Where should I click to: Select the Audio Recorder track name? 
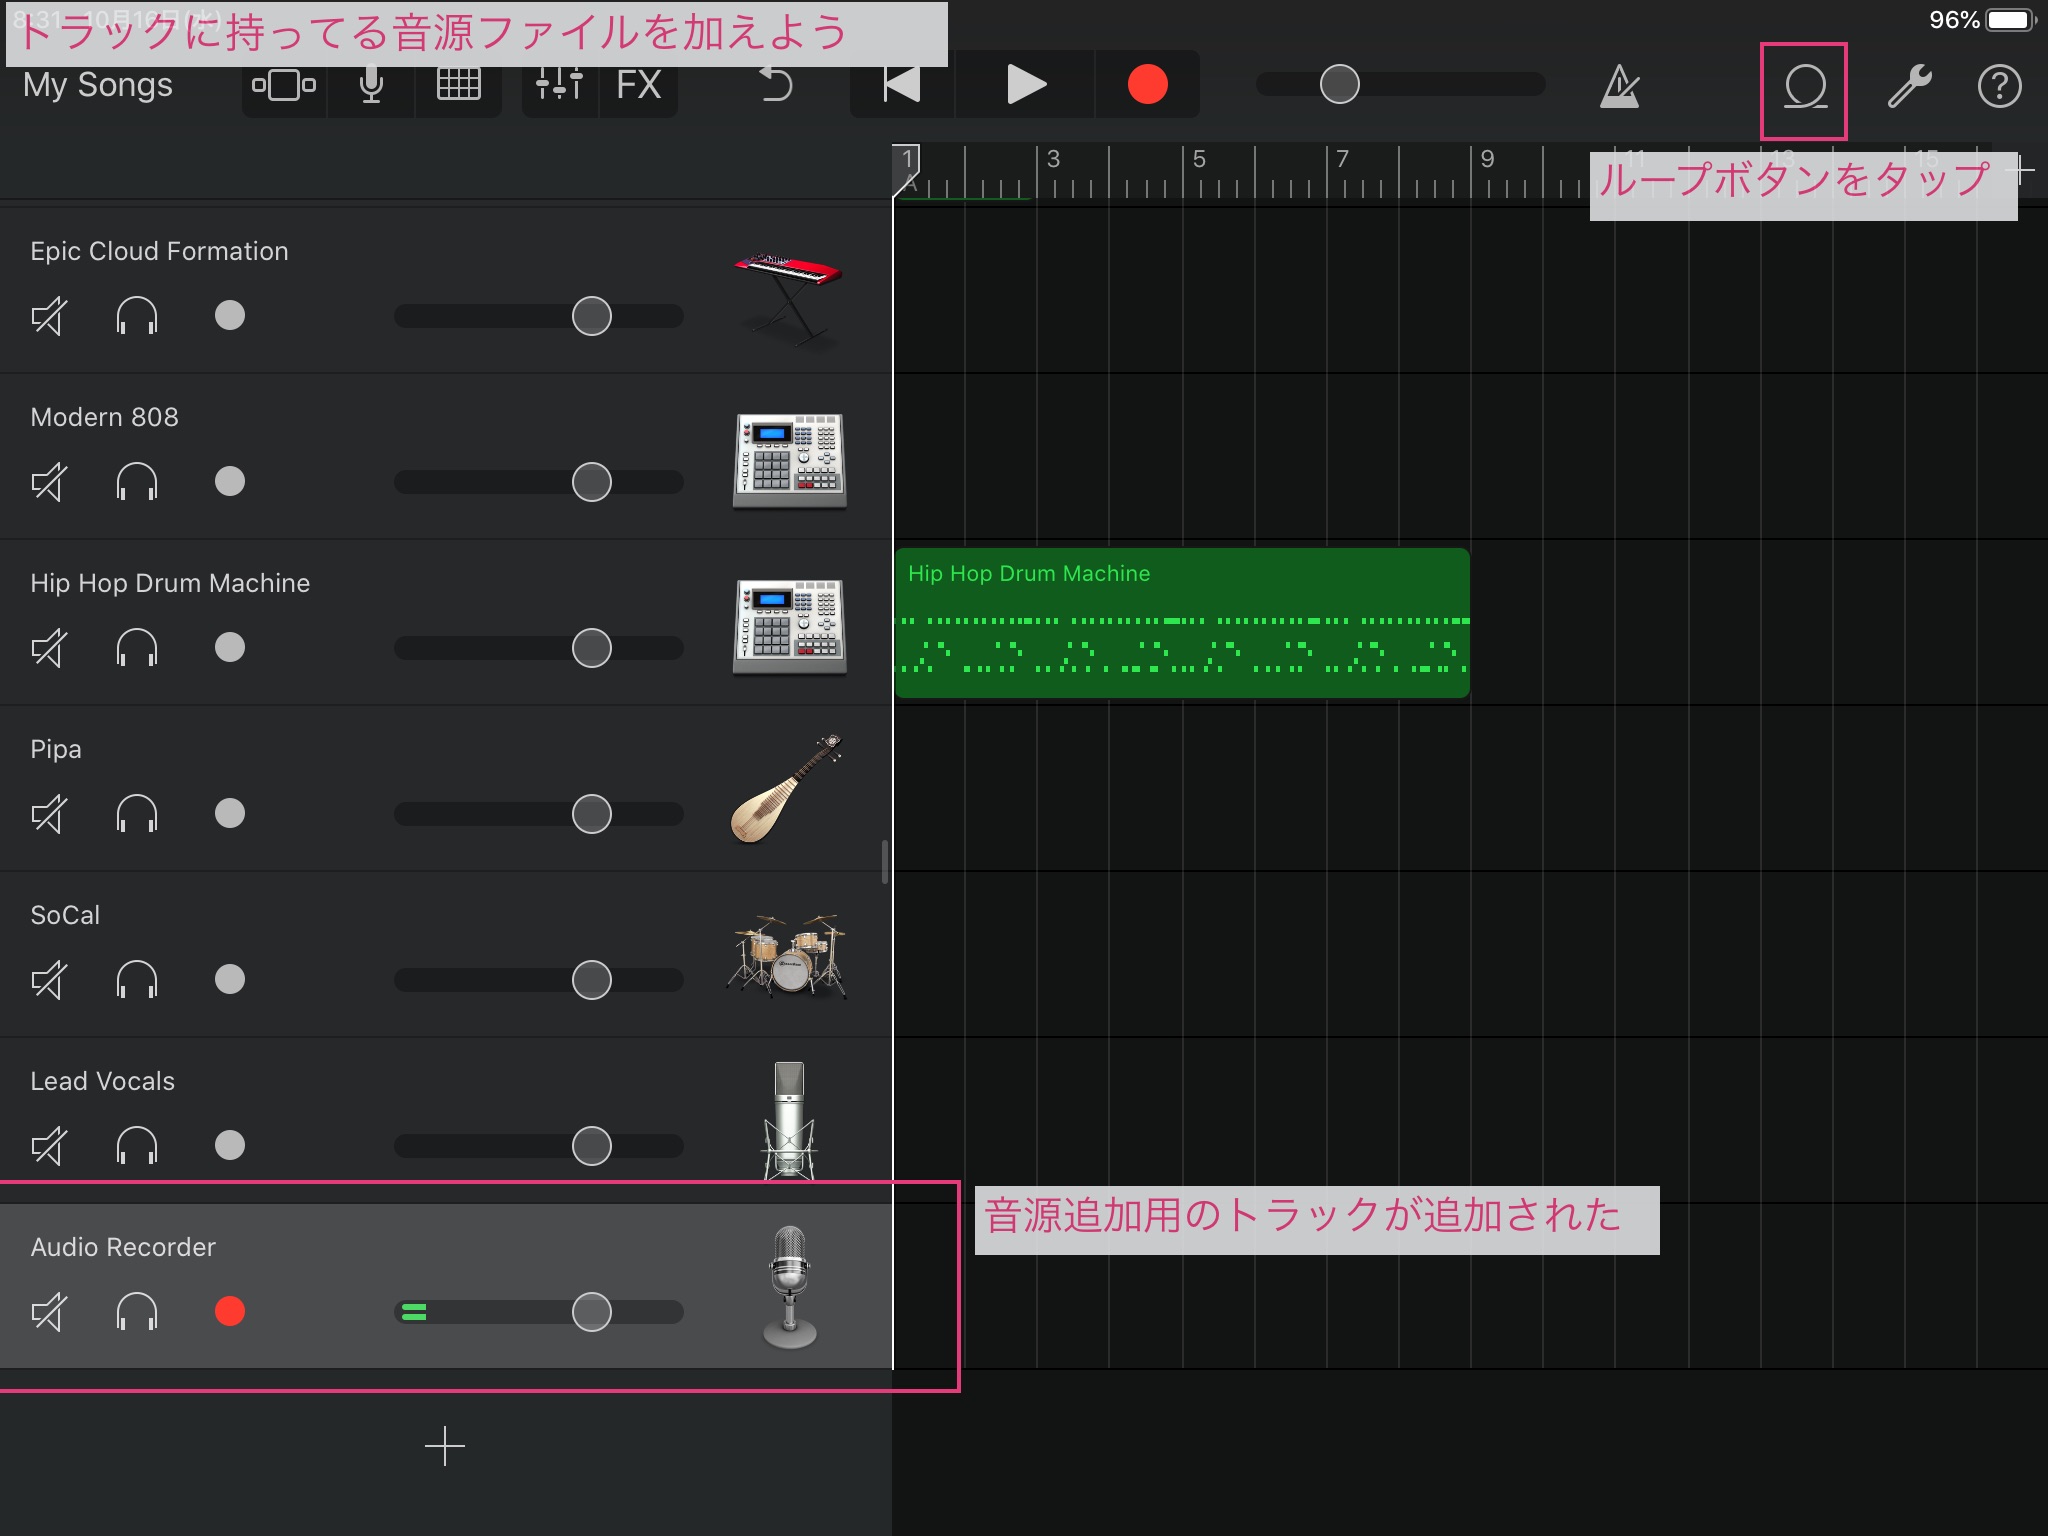[x=123, y=1247]
